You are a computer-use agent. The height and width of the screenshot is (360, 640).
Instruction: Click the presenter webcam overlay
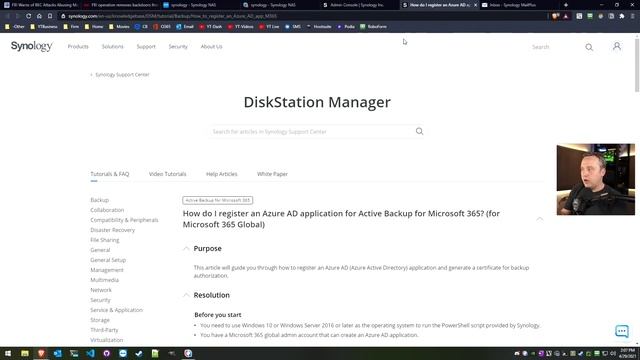[596, 179]
